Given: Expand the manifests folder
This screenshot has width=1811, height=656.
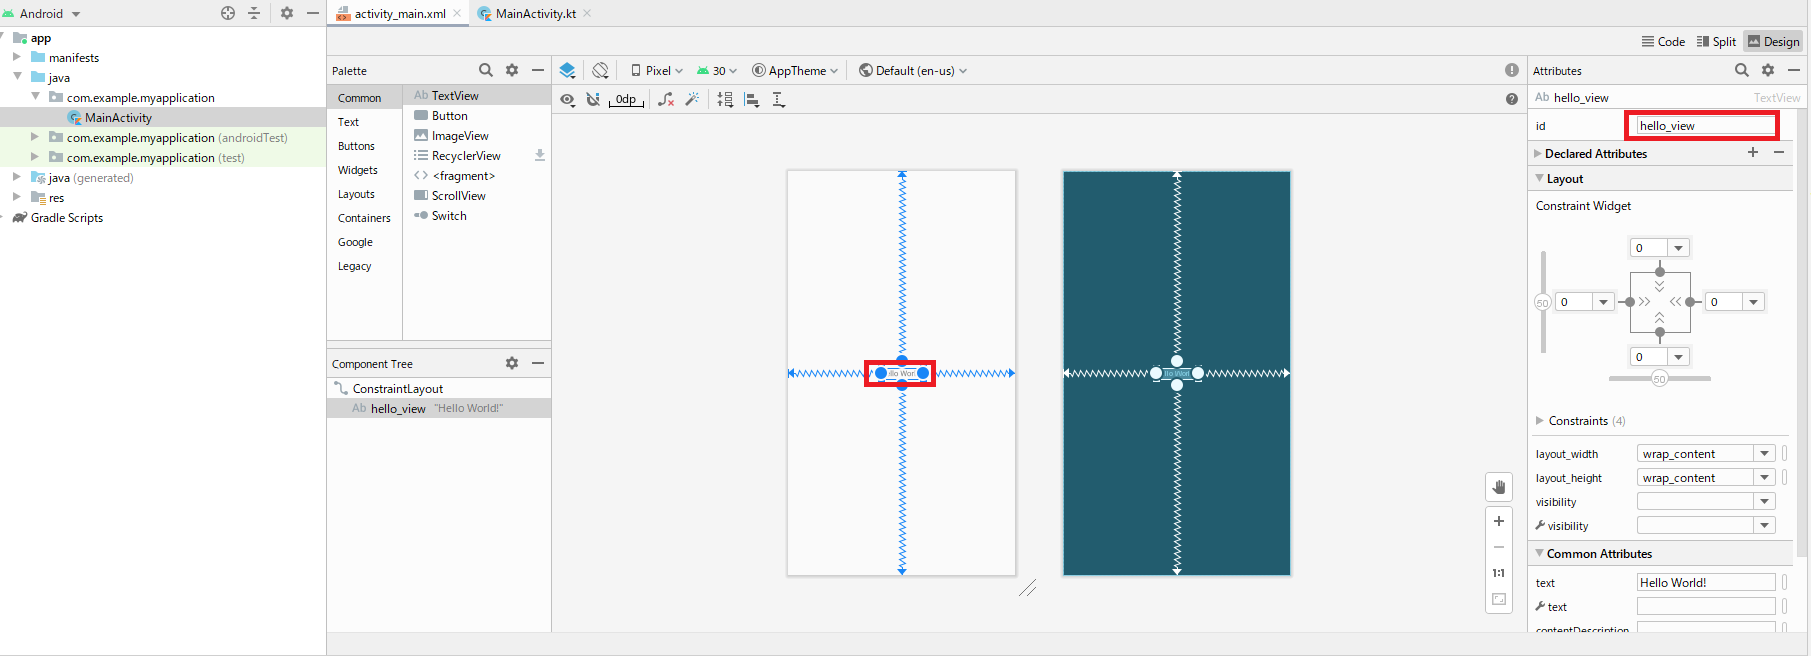Looking at the screenshot, I should tap(17, 57).
